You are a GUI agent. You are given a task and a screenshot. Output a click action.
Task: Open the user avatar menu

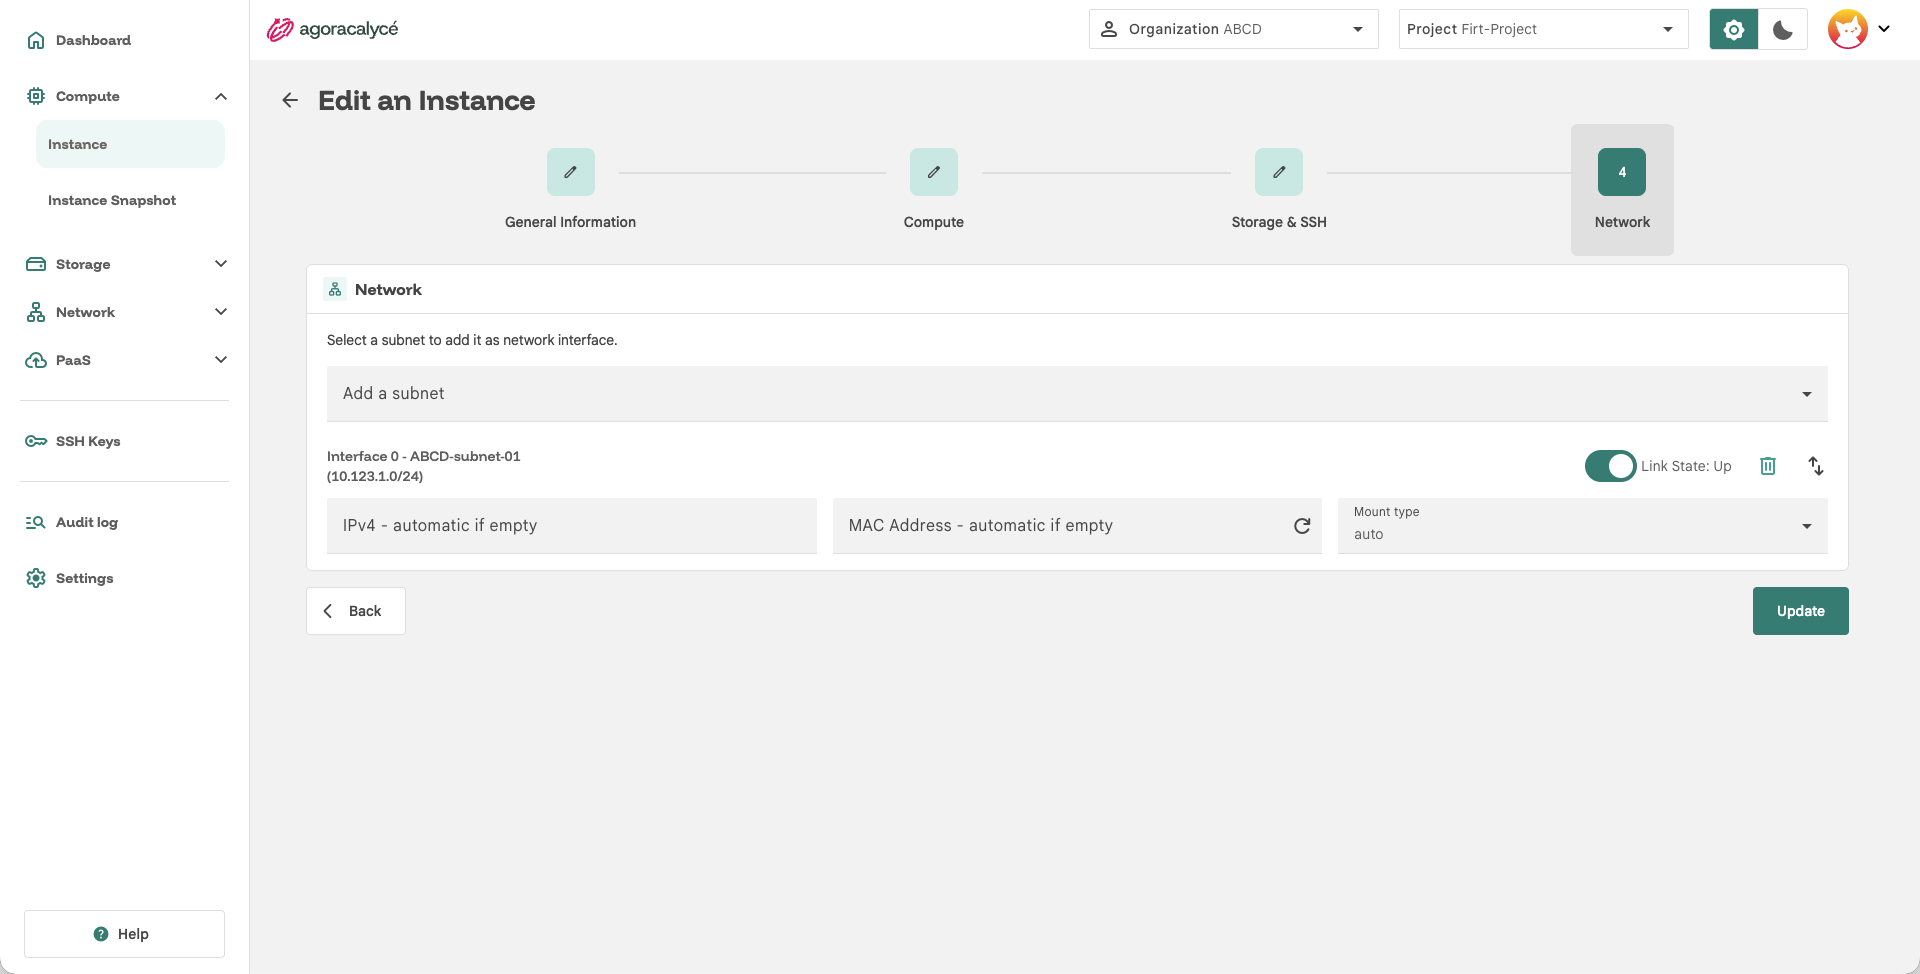(1860, 29)
